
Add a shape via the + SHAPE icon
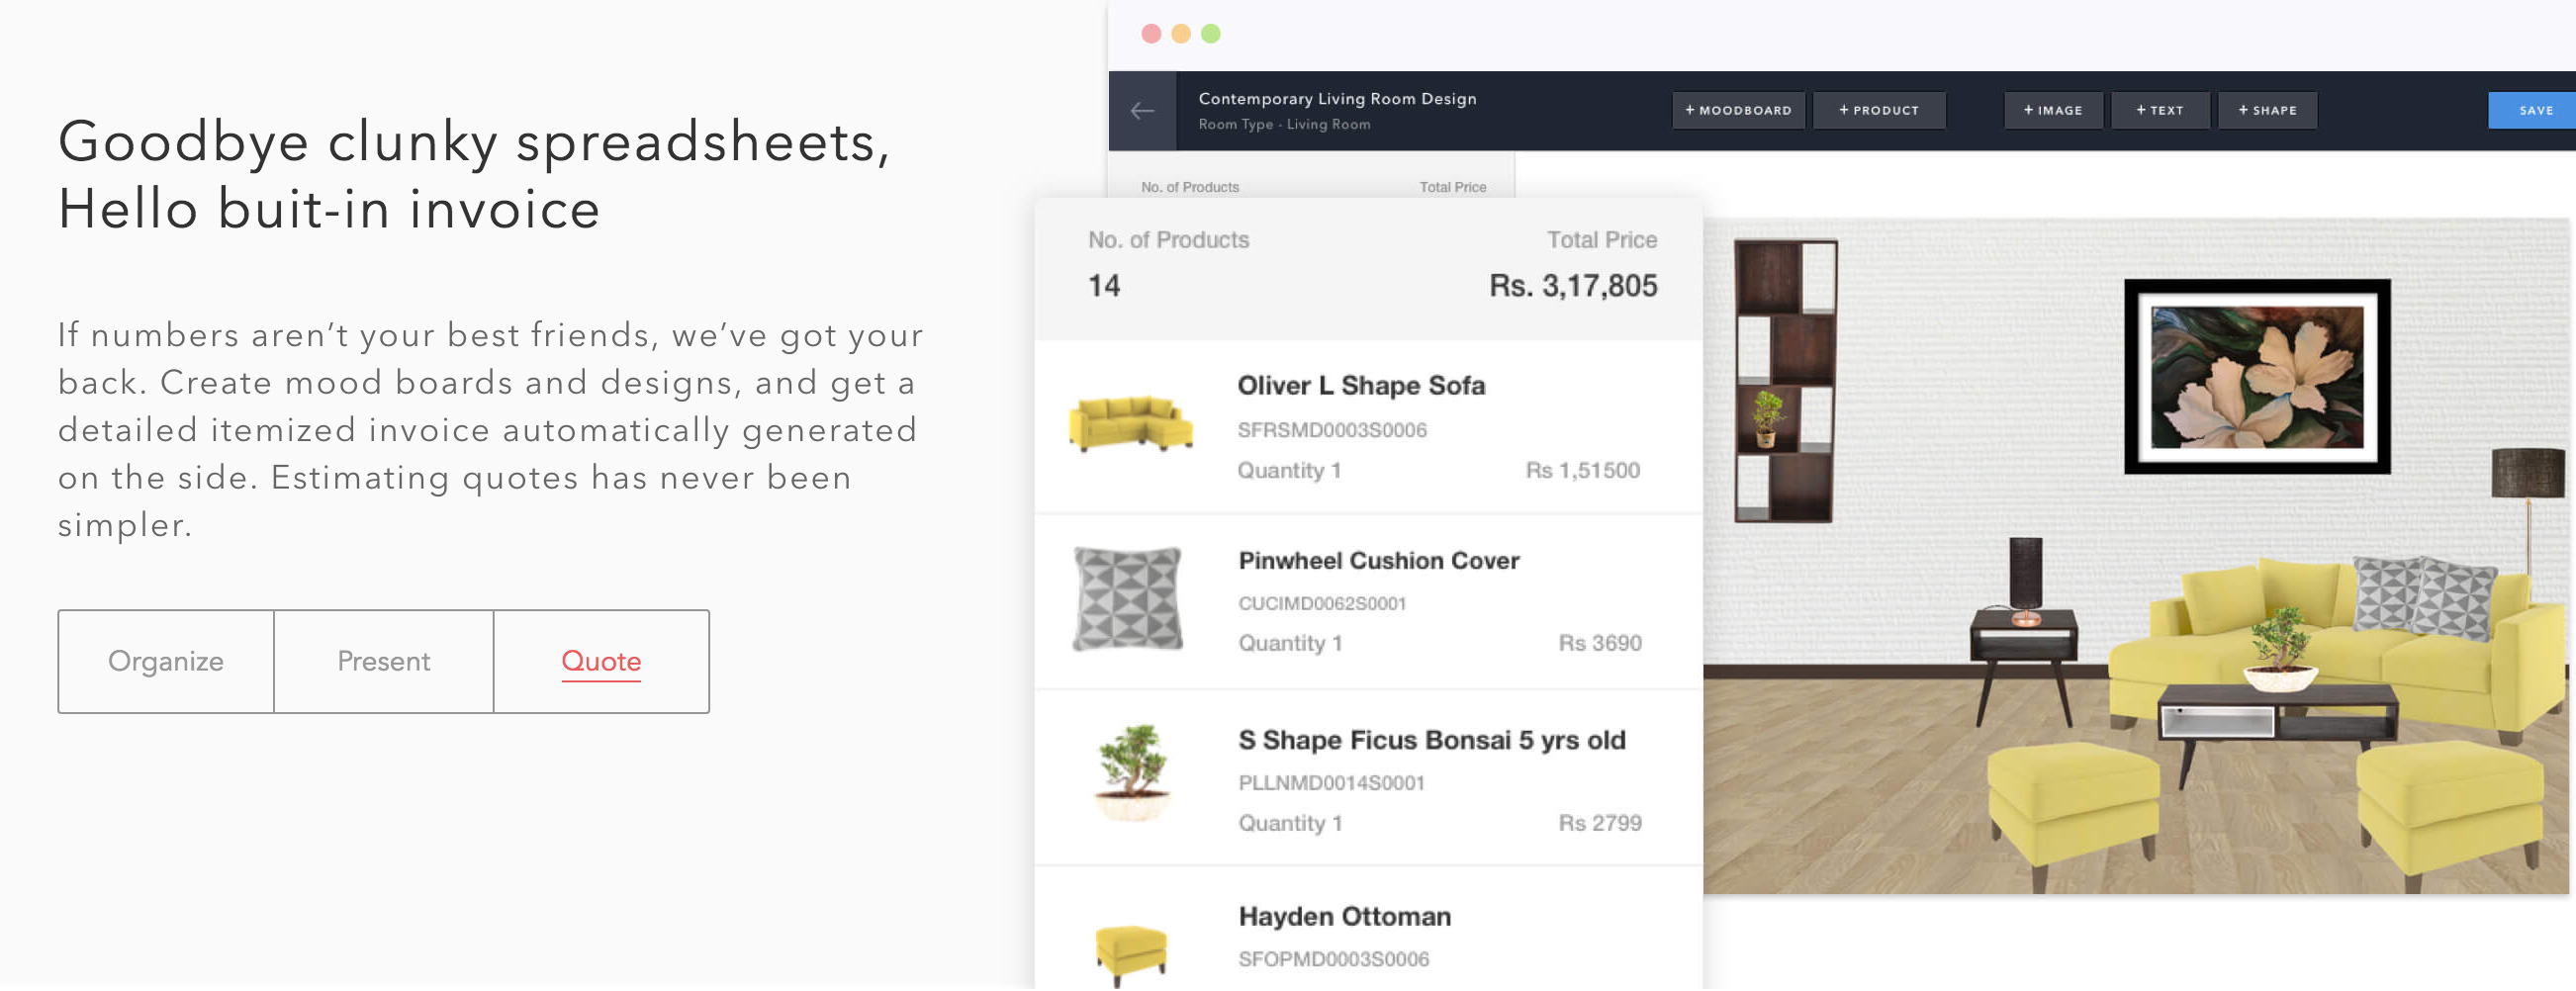tap(2266, 110)
